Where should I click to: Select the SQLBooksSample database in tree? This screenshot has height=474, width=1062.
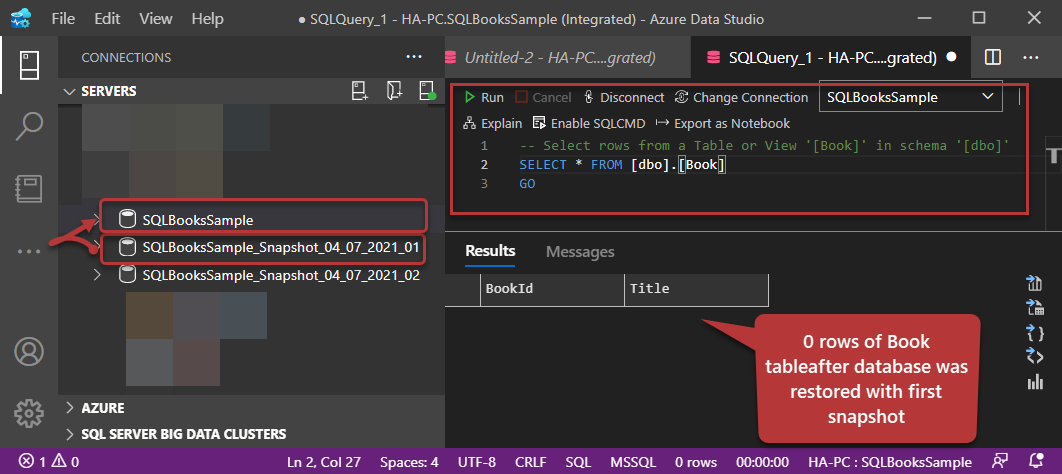(198, 220)
